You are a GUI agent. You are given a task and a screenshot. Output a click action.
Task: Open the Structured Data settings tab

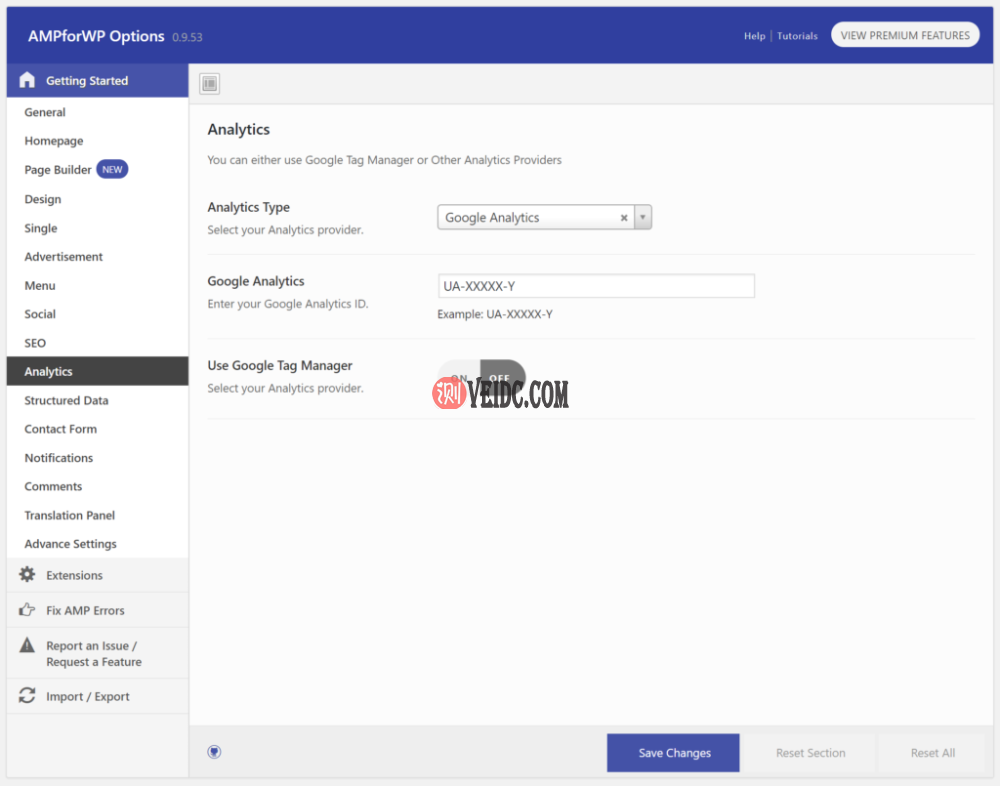(x=66, y=400)
